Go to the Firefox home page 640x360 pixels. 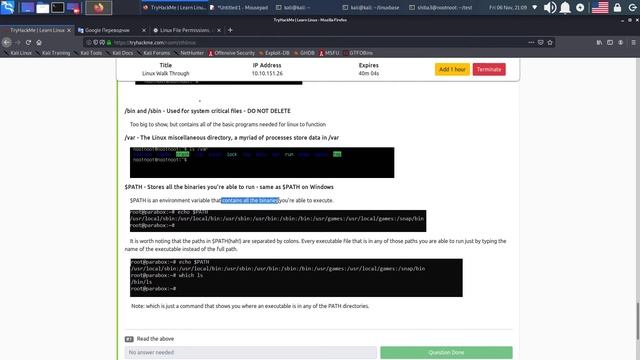click(39, 42)
